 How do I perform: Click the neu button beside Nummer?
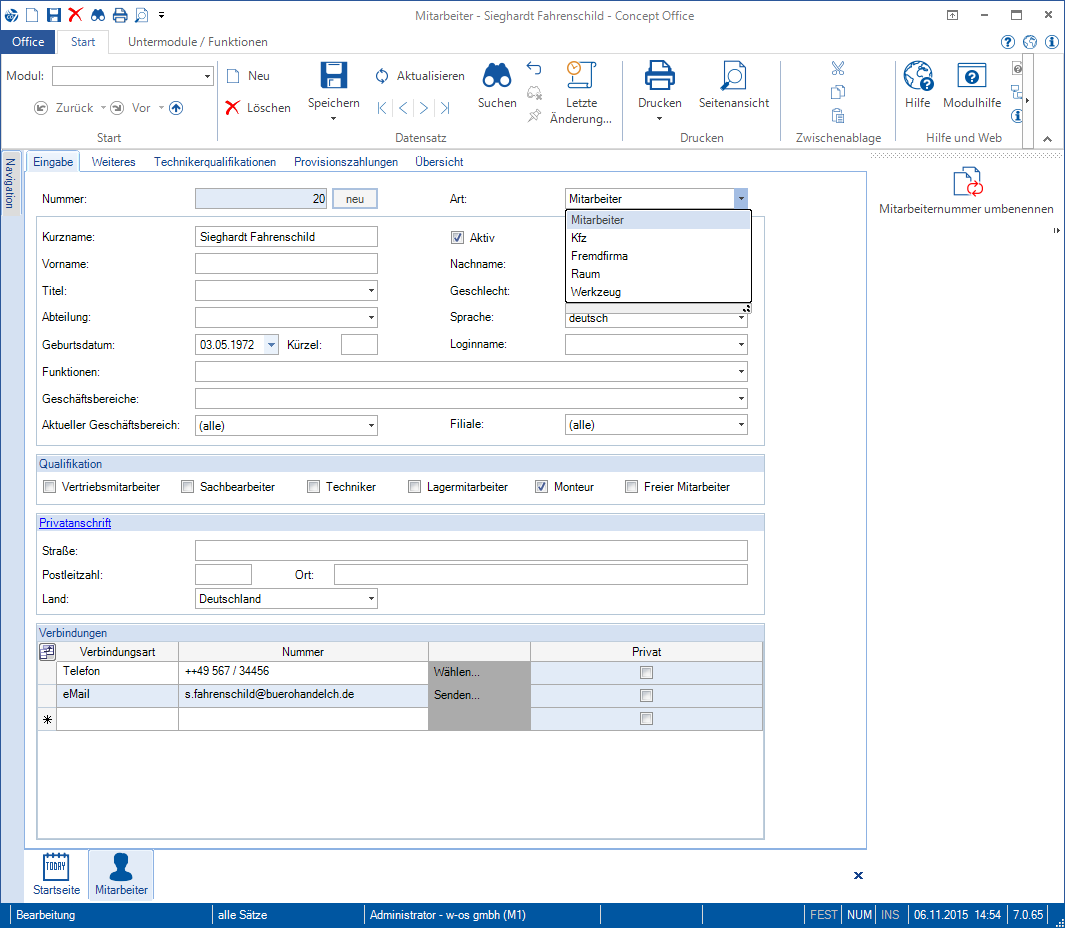[x=354, y=199]
